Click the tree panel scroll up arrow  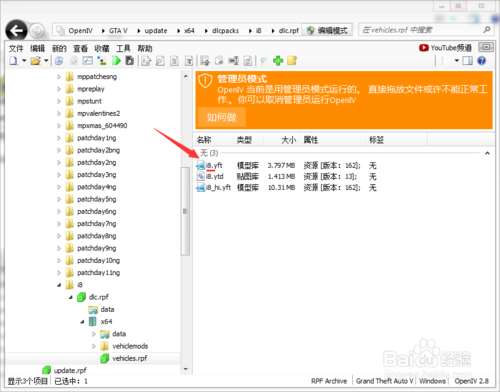(186, 76)
